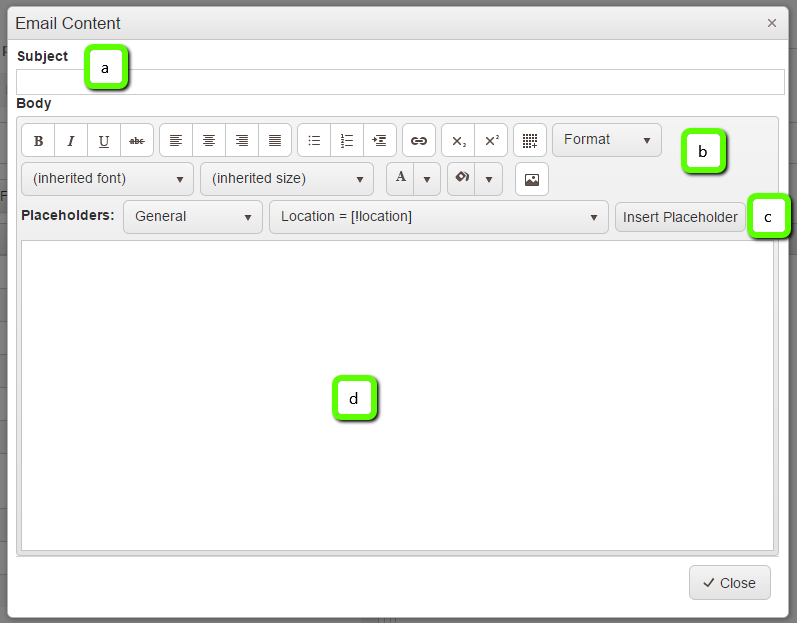Open the Location placeholder dropdown

tap(438, 217)
